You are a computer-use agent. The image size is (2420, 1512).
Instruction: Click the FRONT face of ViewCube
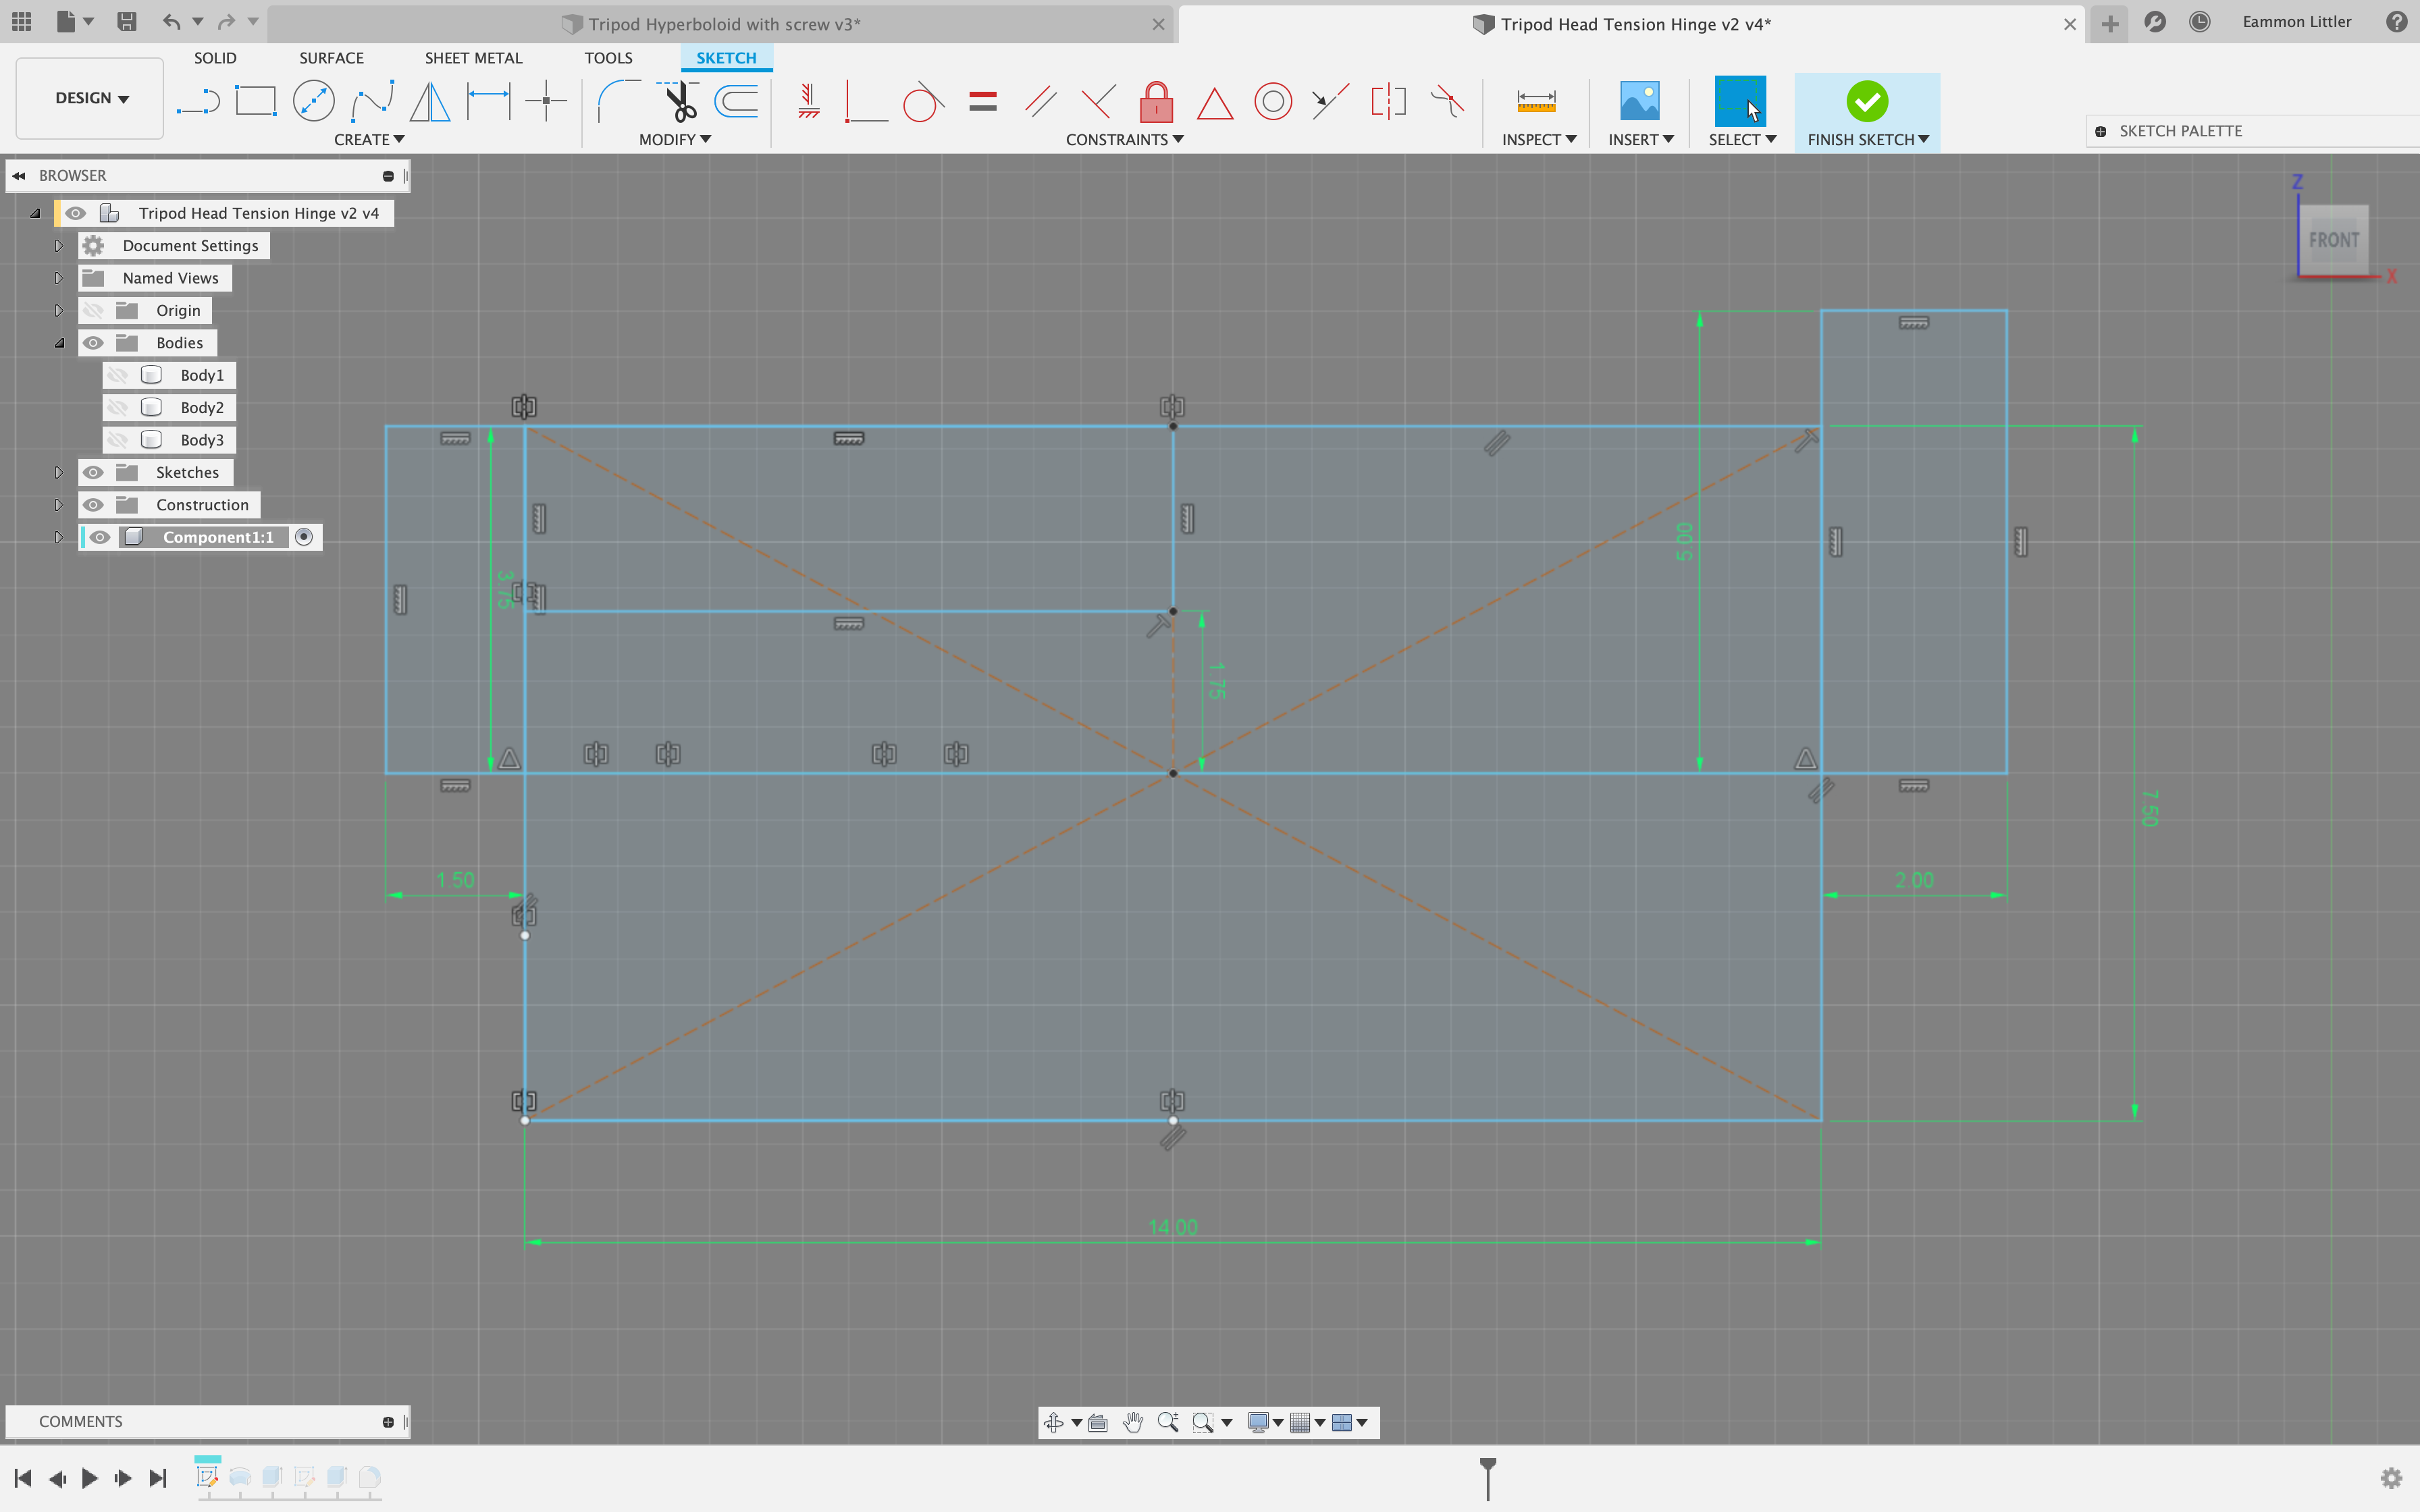[x=2333, y=240]
